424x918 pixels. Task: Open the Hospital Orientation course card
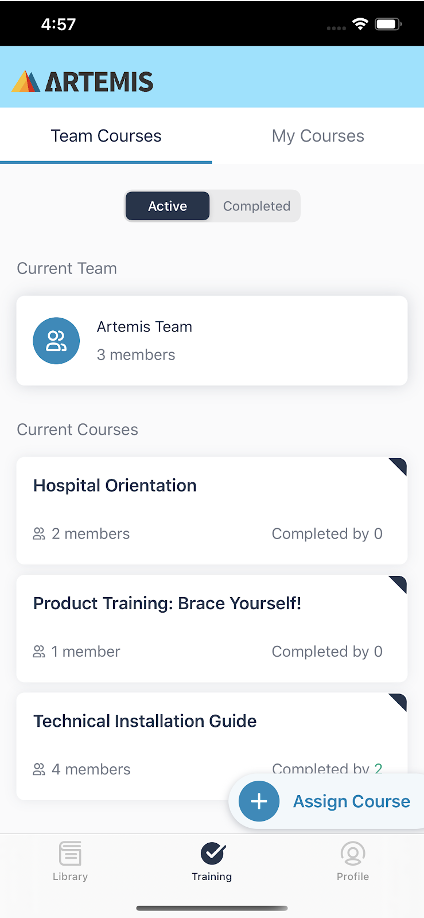[212, 511]
